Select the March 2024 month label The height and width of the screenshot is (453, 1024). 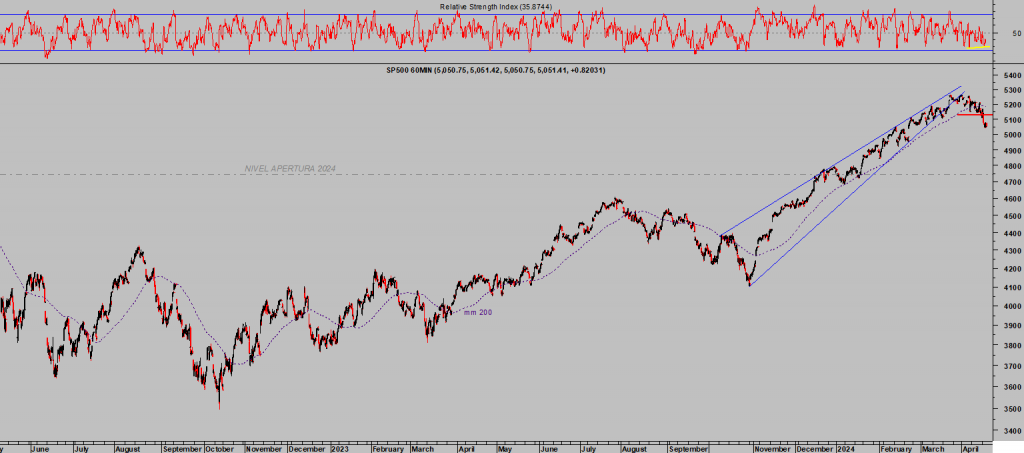932,449
